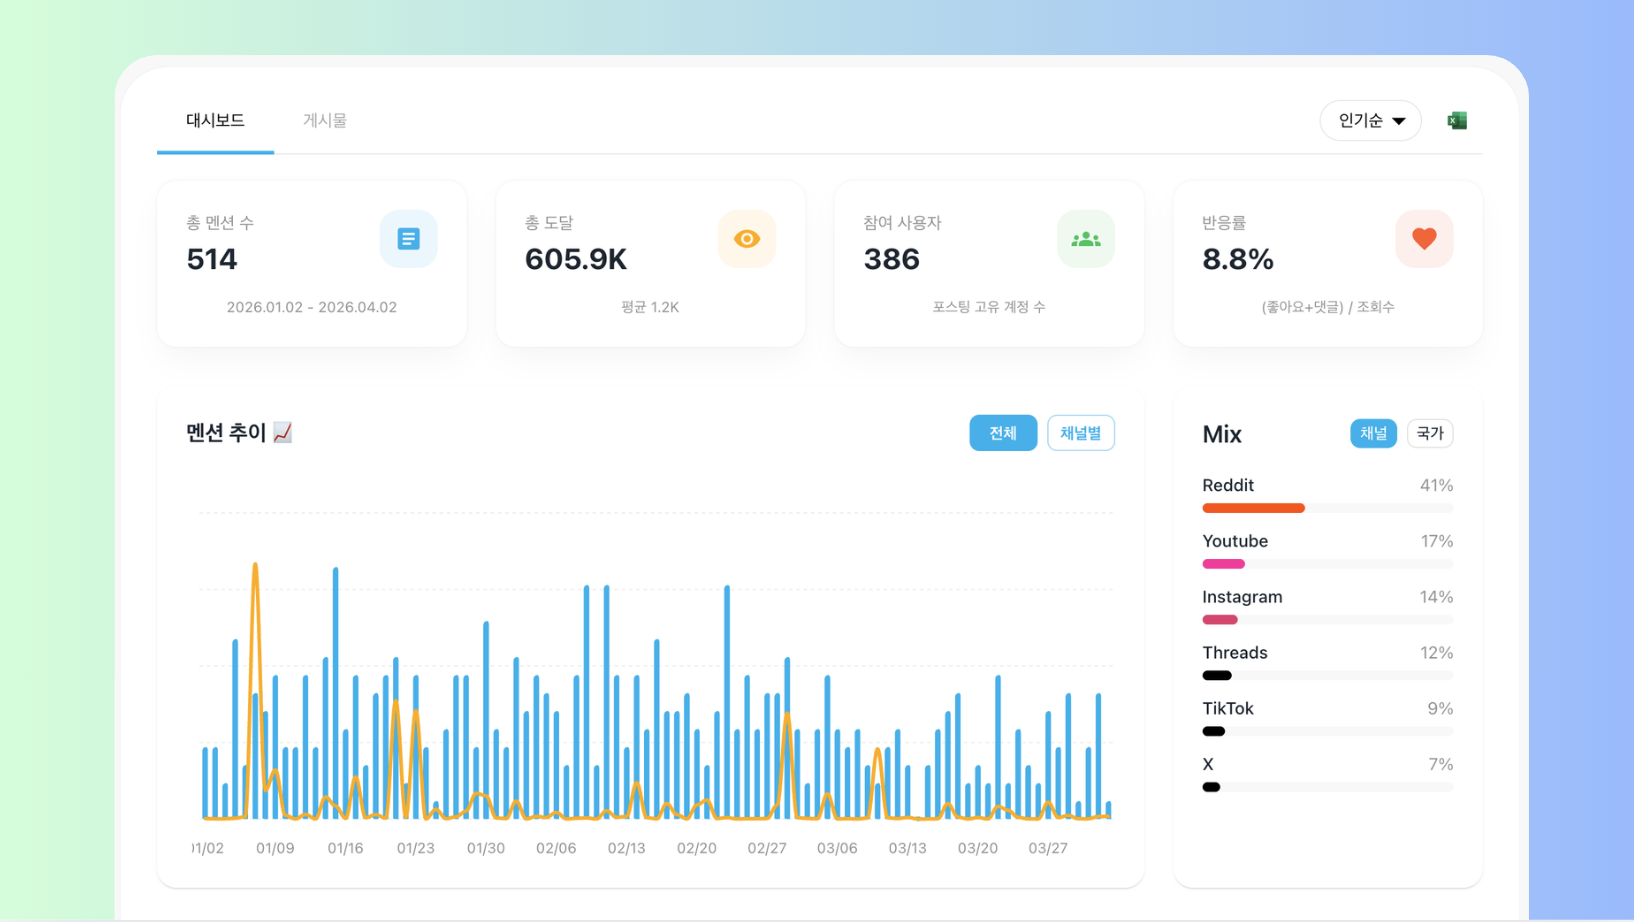Toggle Mix panel to 국가

coord(1429,433)
